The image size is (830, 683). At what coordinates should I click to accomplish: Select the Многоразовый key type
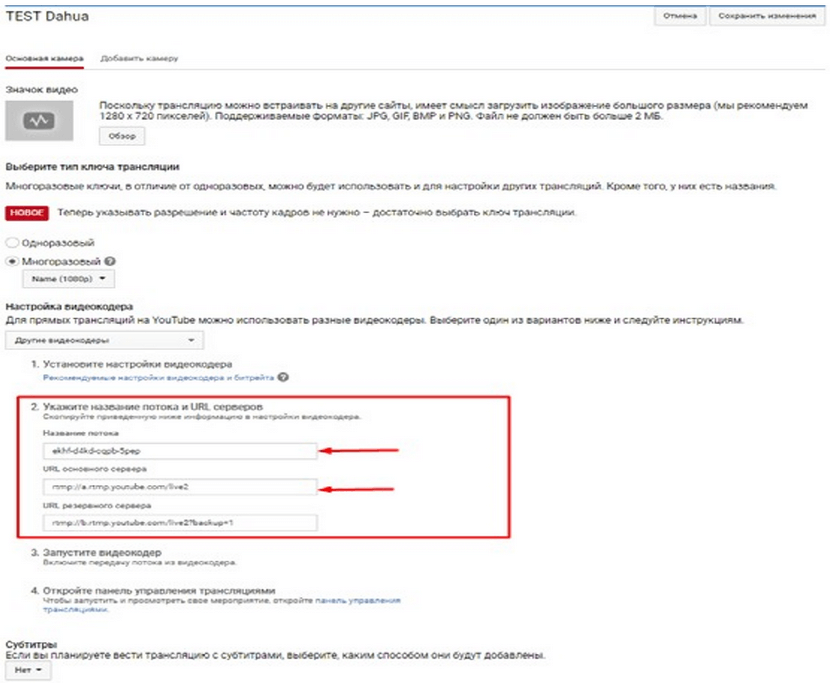(12, 261)
